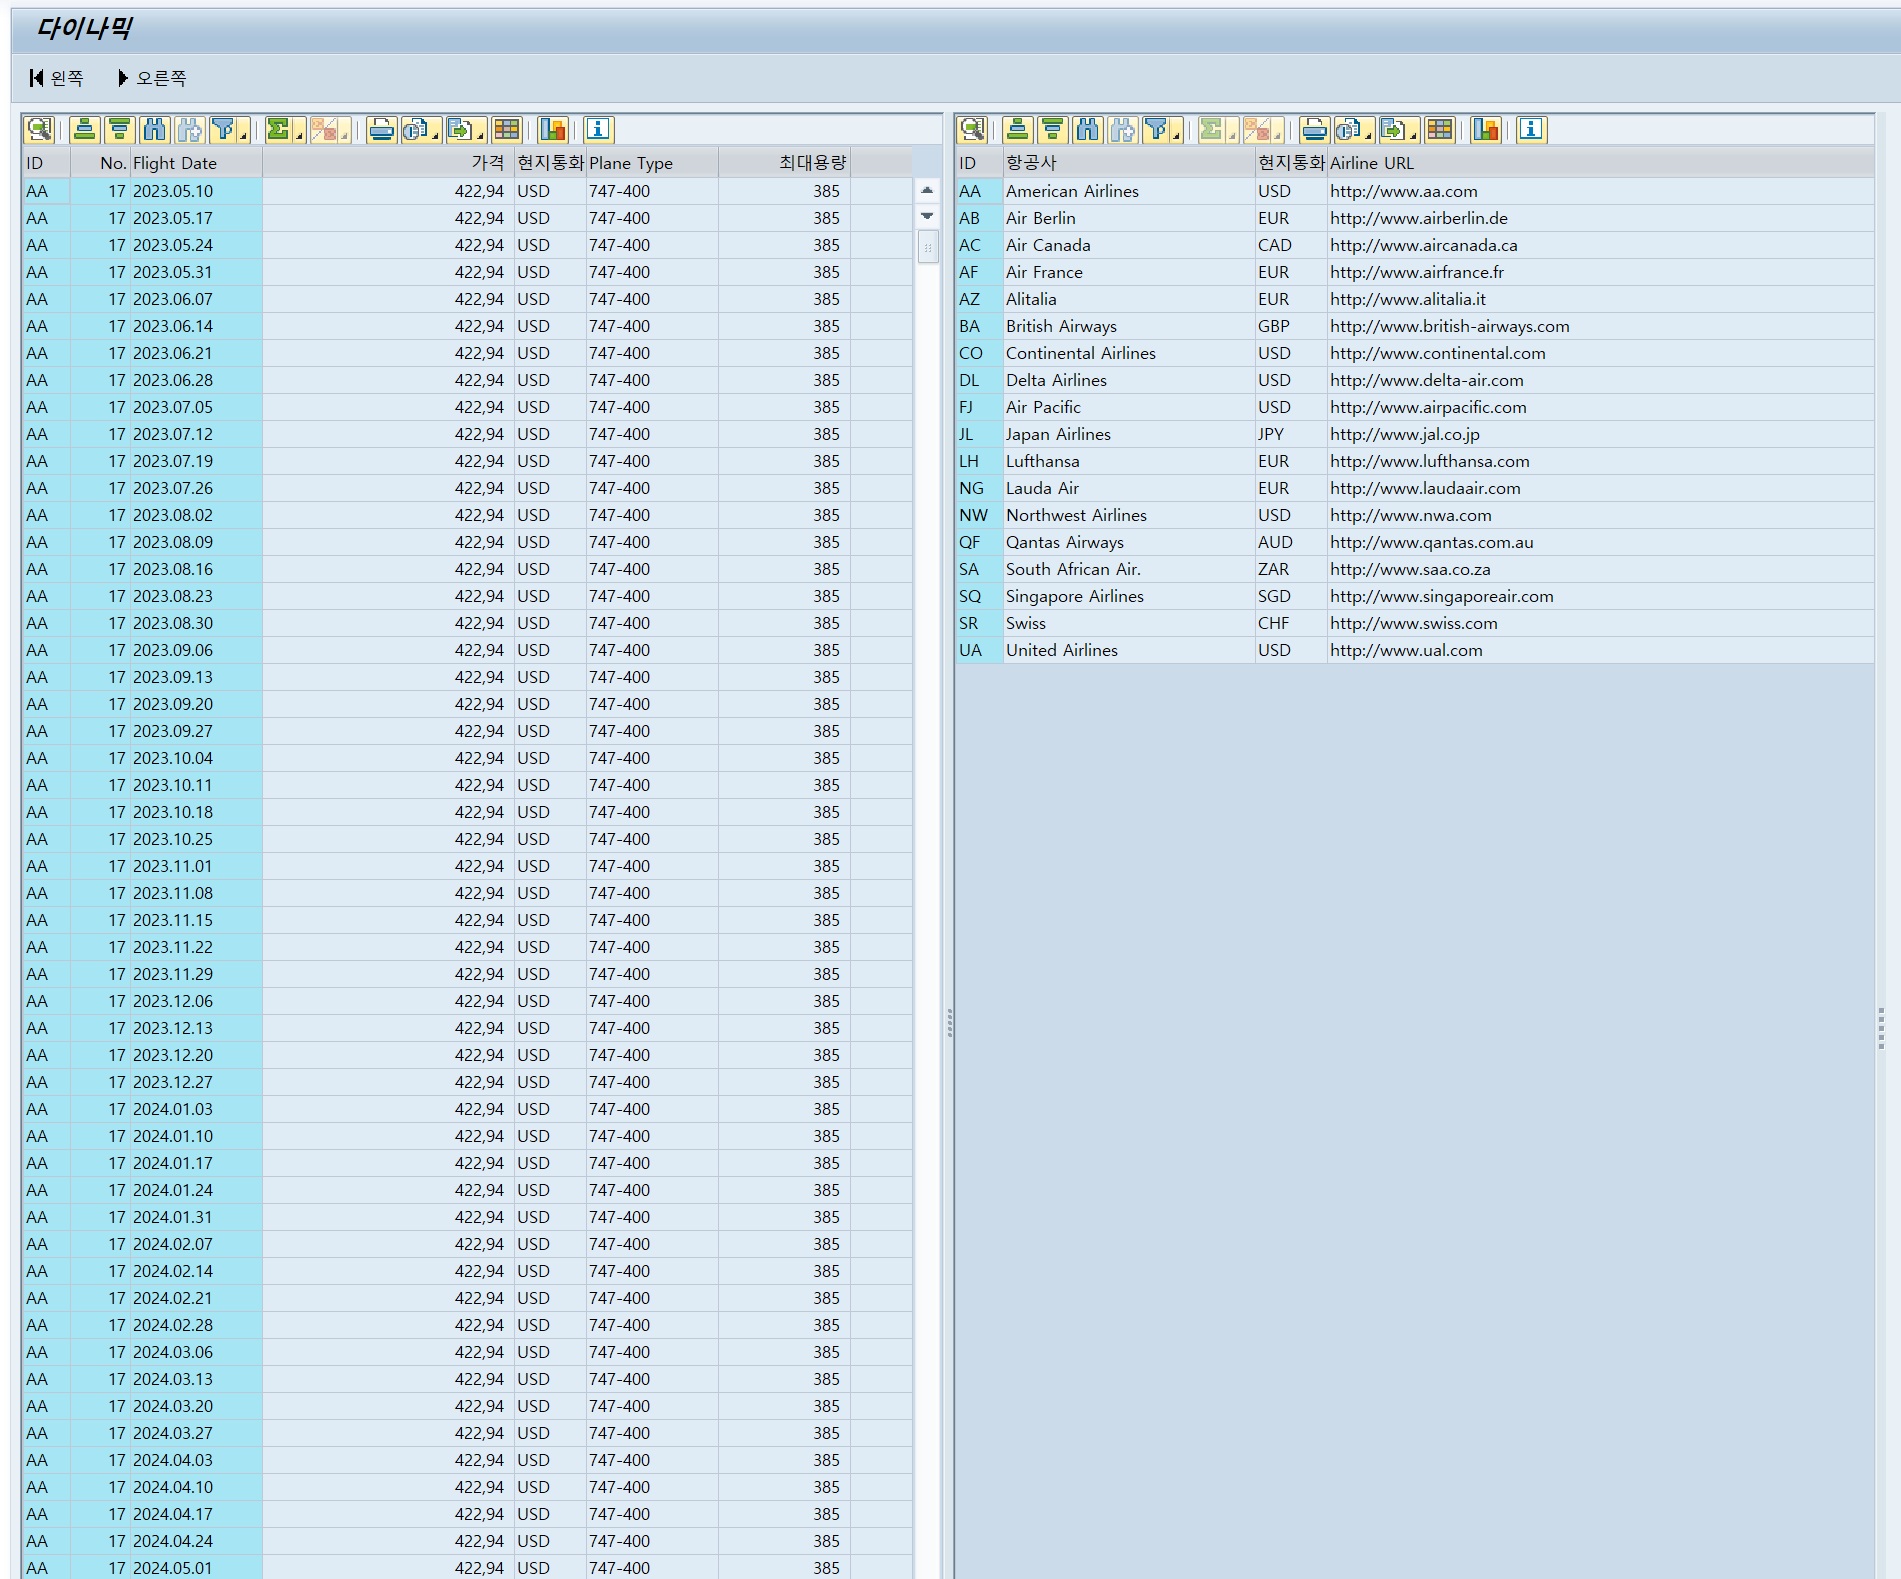Image resolution: width=1901 pixels, height=1579 pixels.
Task: Select the Flight Date column header
Action: coord(196,163)
